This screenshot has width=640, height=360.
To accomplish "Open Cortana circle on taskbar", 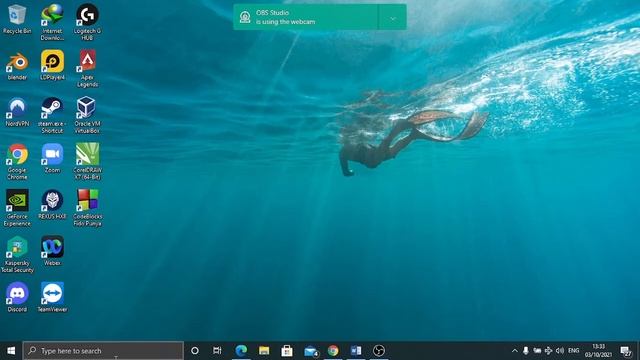I will tap(195, 351).
